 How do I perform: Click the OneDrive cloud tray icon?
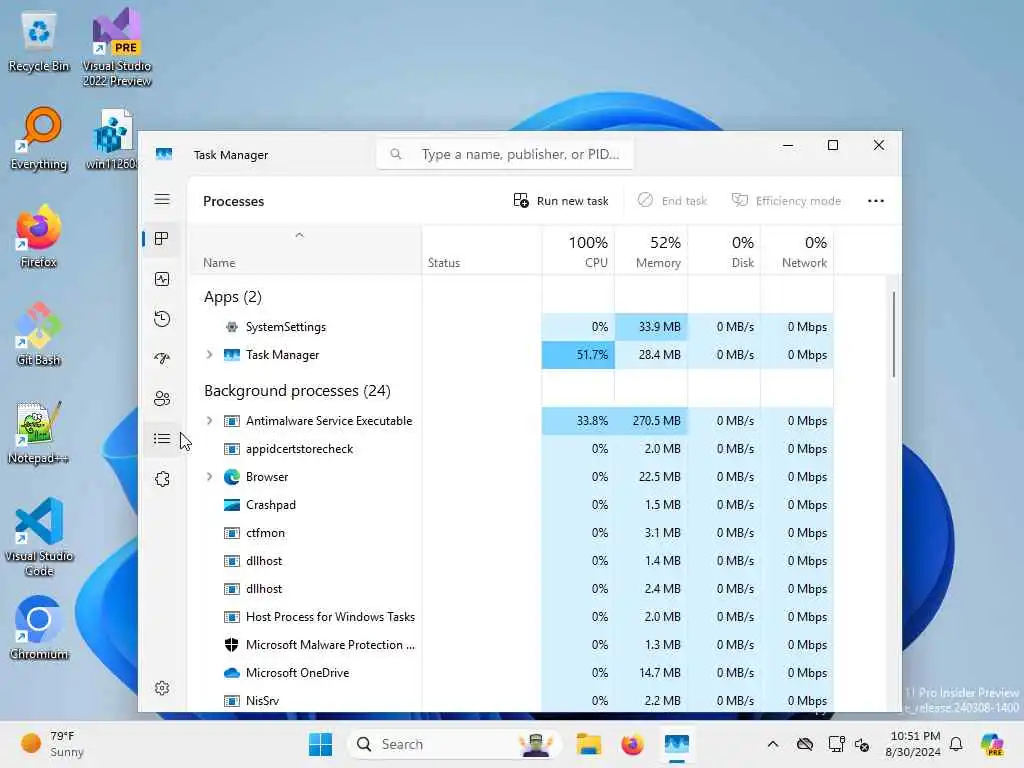click(x=805, y=744)
